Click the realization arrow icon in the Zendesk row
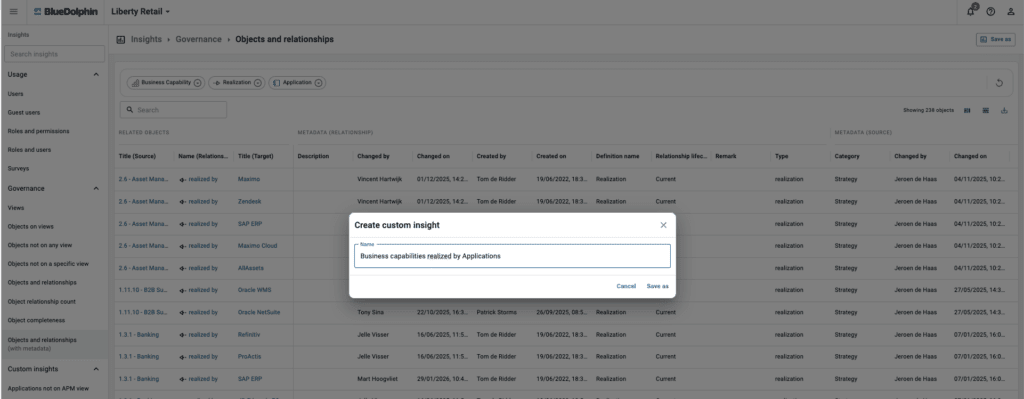 183,202
